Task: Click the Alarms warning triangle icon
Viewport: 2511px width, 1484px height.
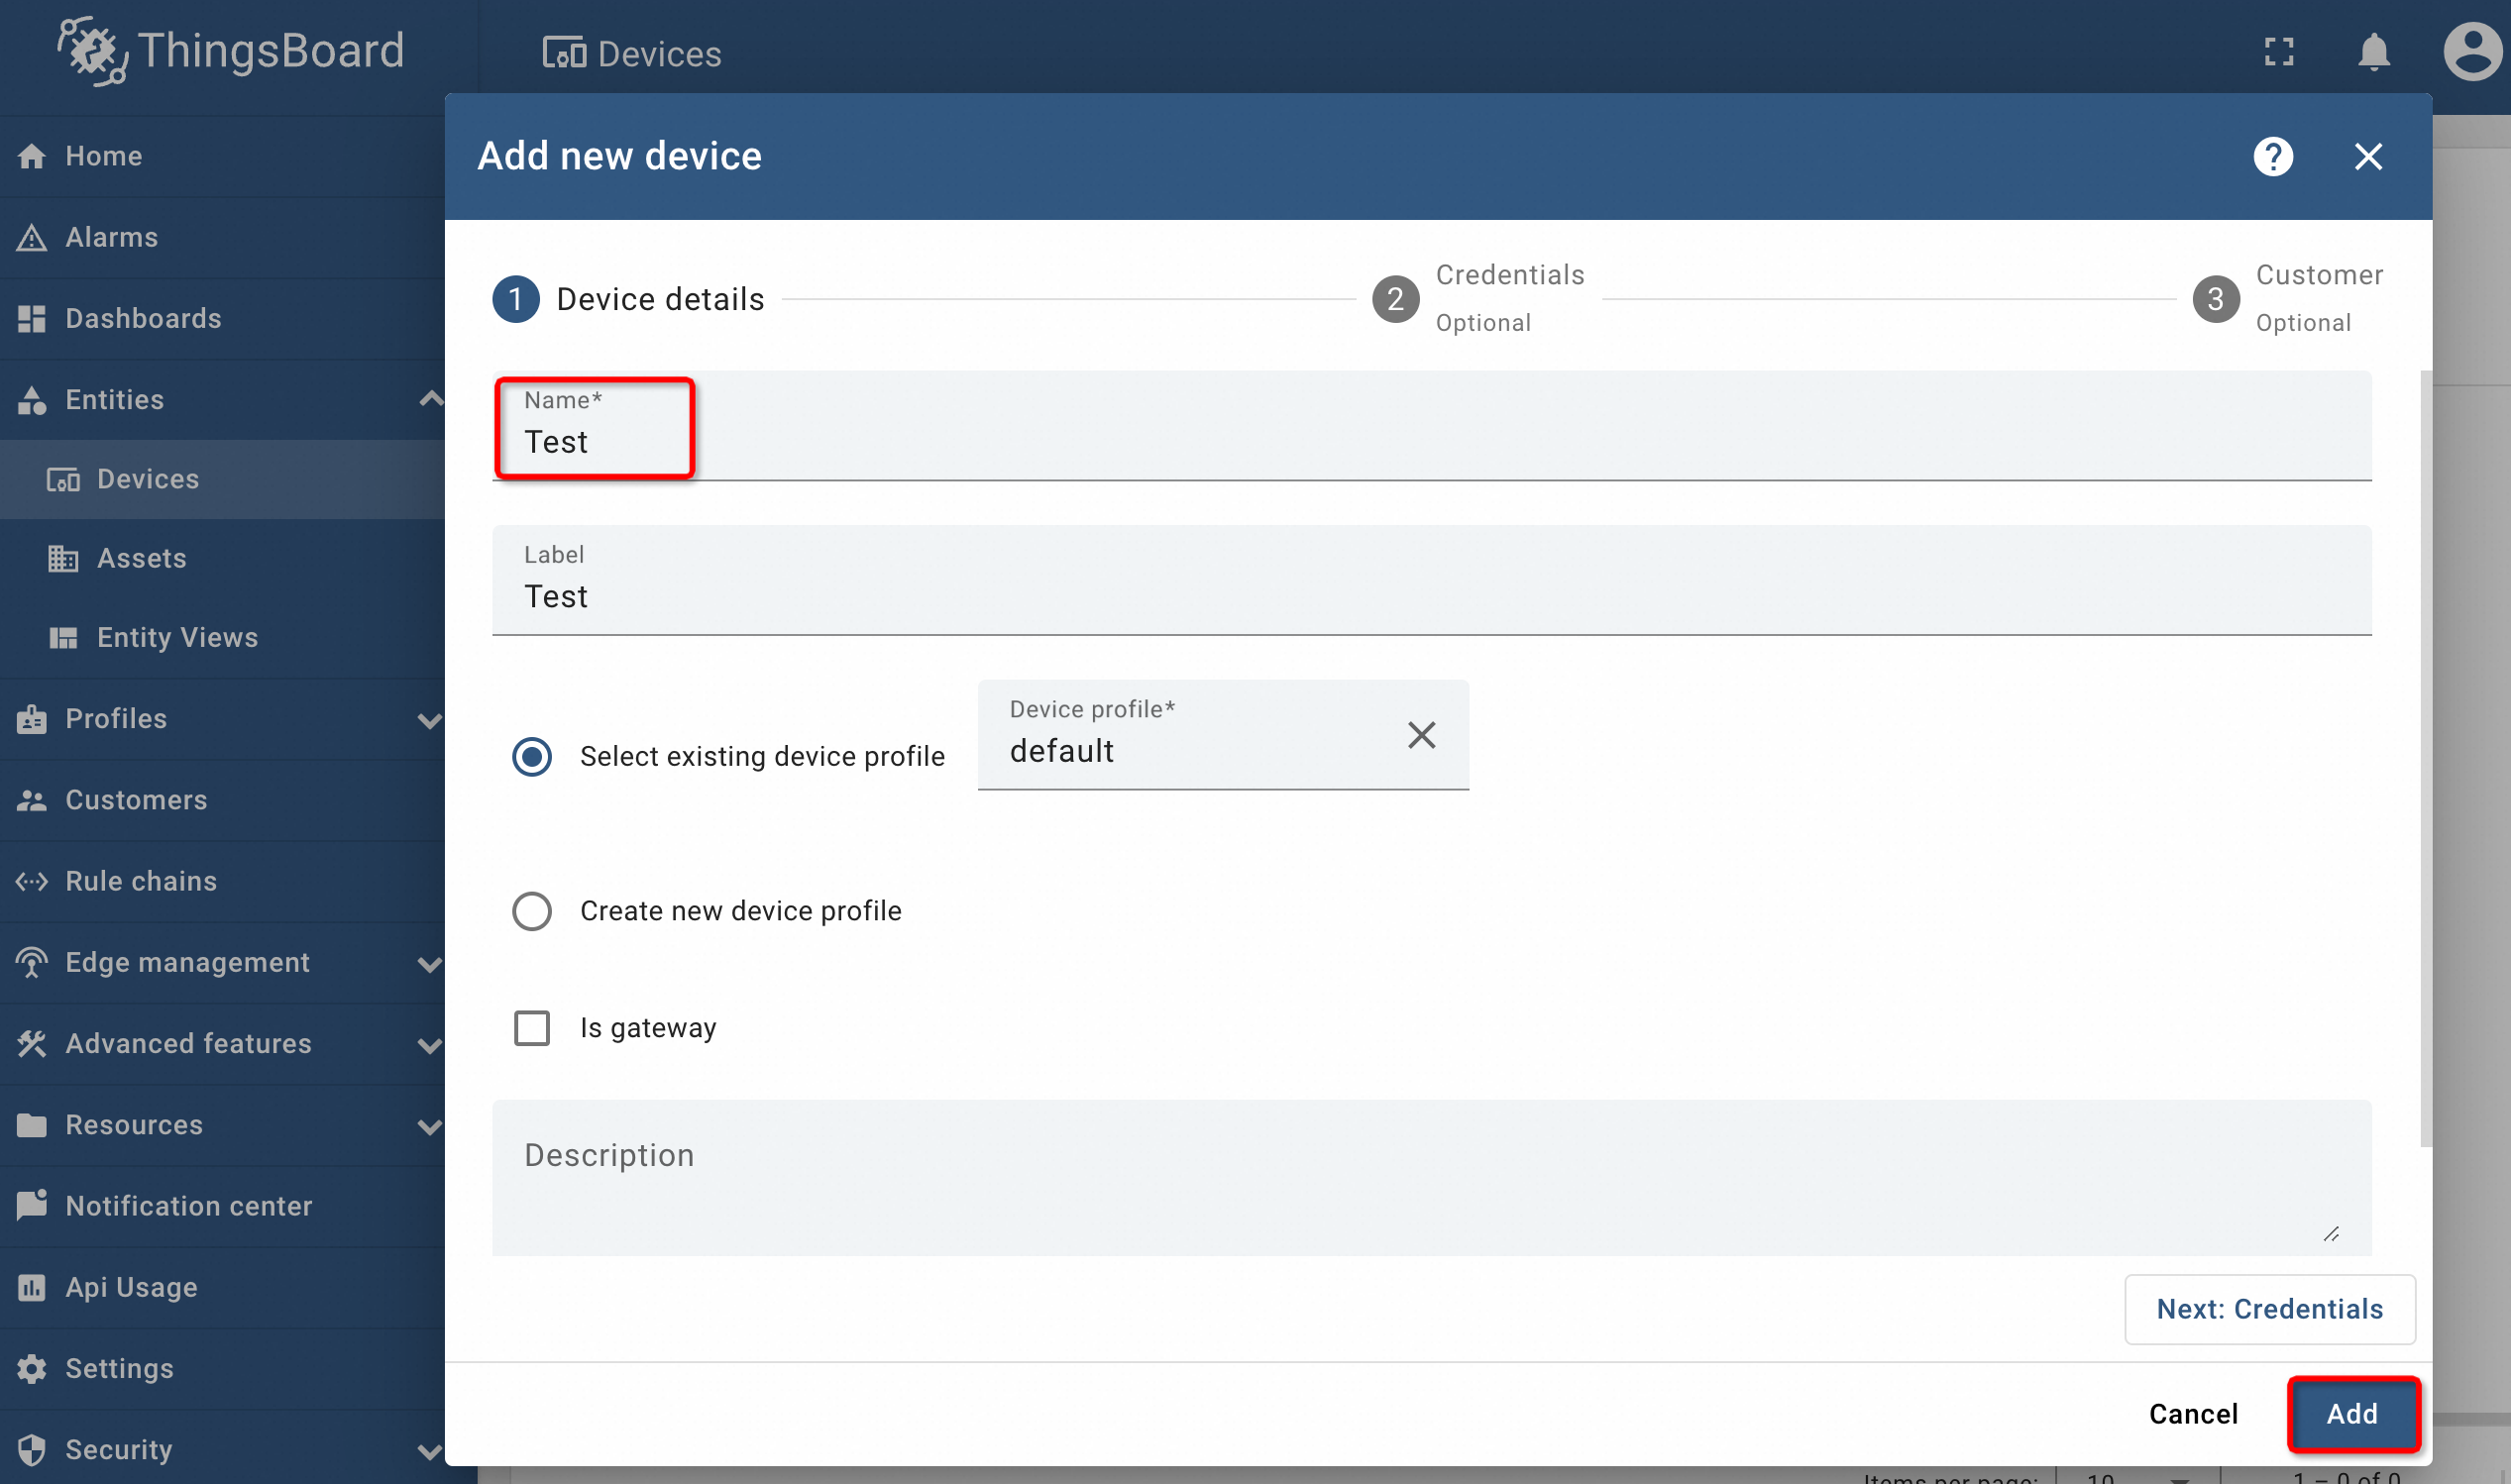Action: 32,237
